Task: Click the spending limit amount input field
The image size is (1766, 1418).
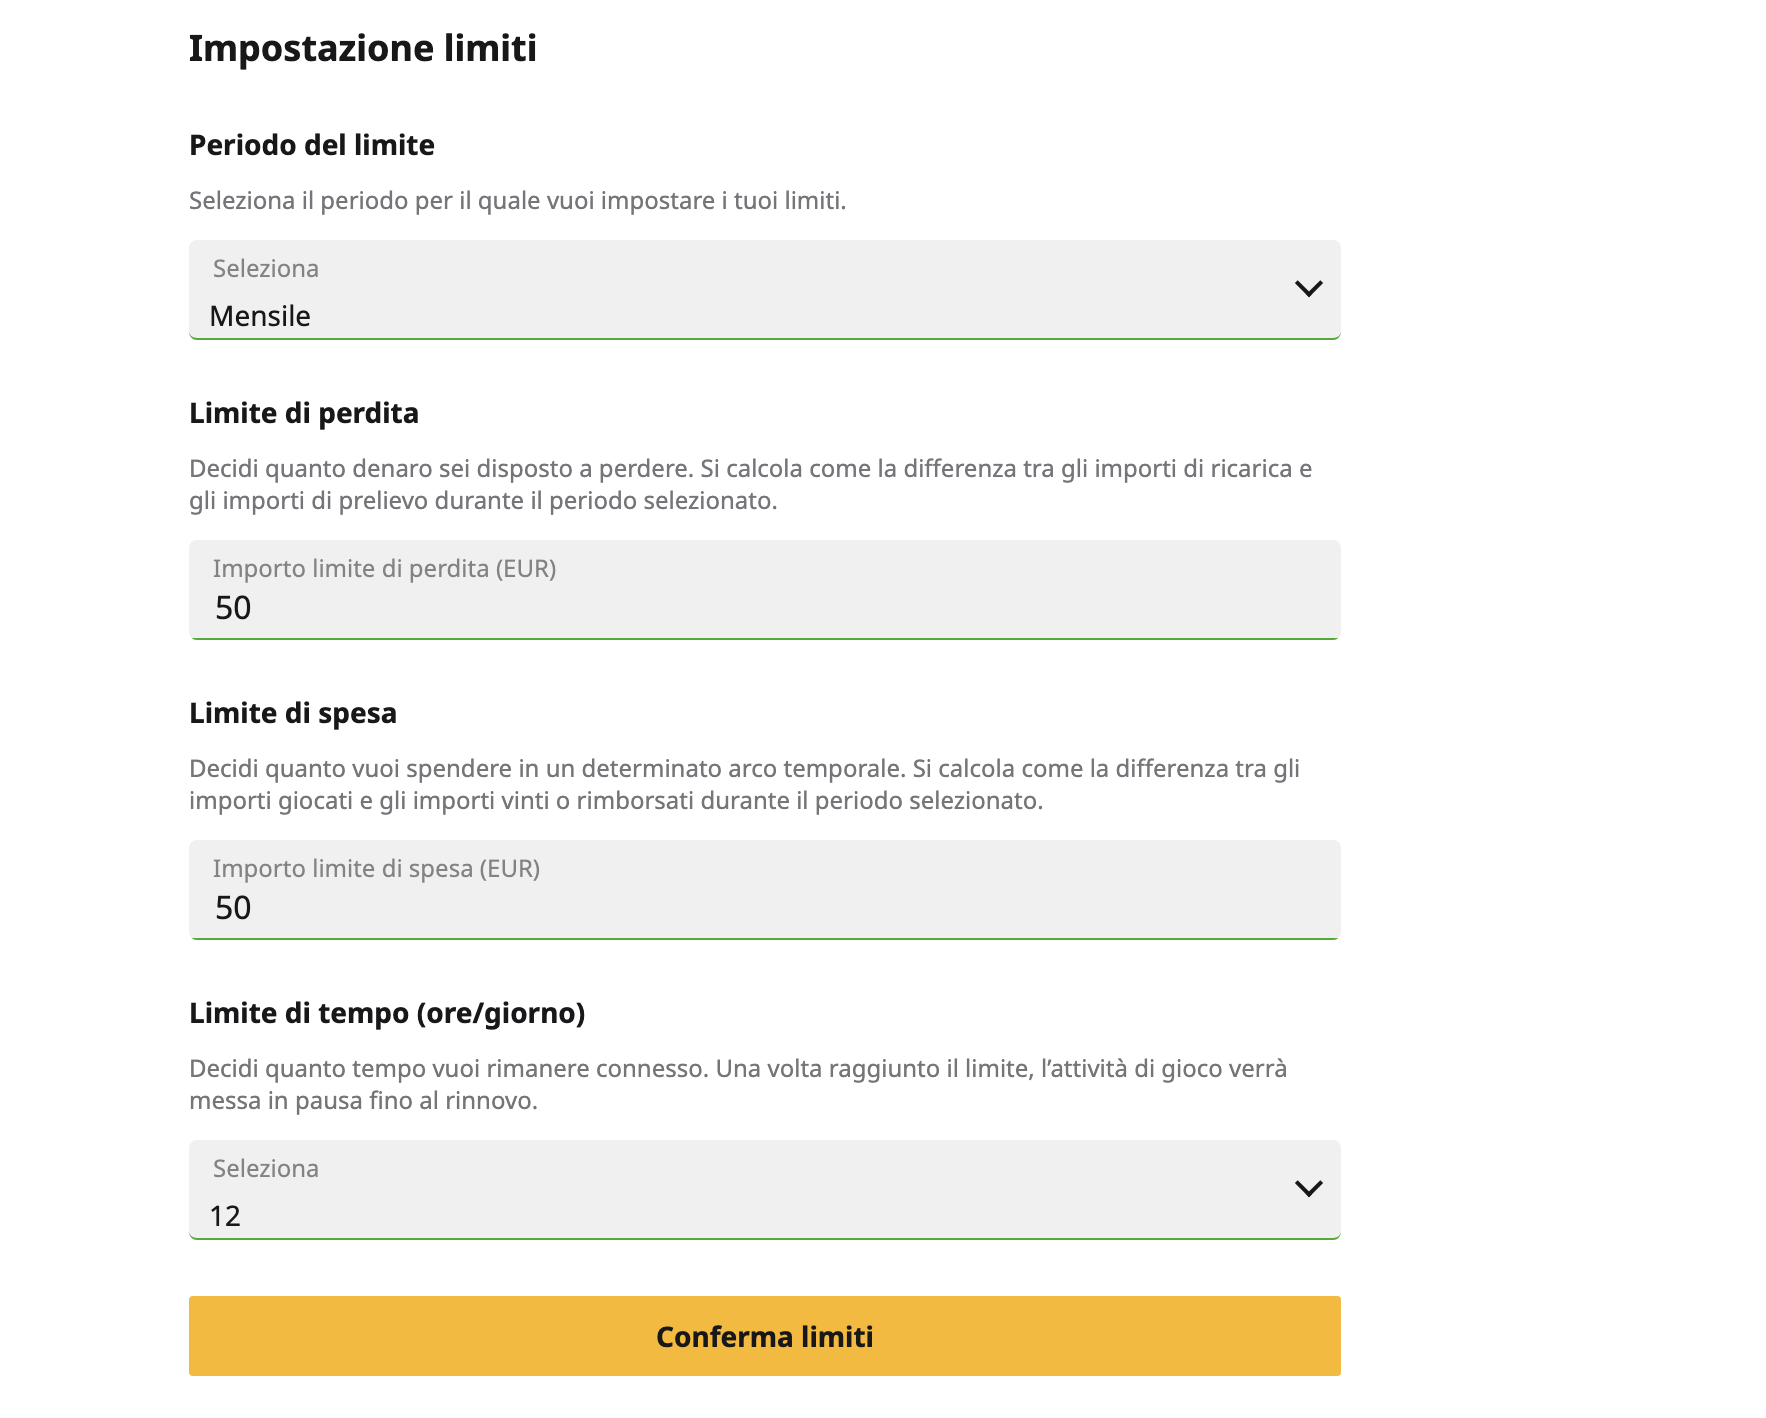Action: pos(764,906)
